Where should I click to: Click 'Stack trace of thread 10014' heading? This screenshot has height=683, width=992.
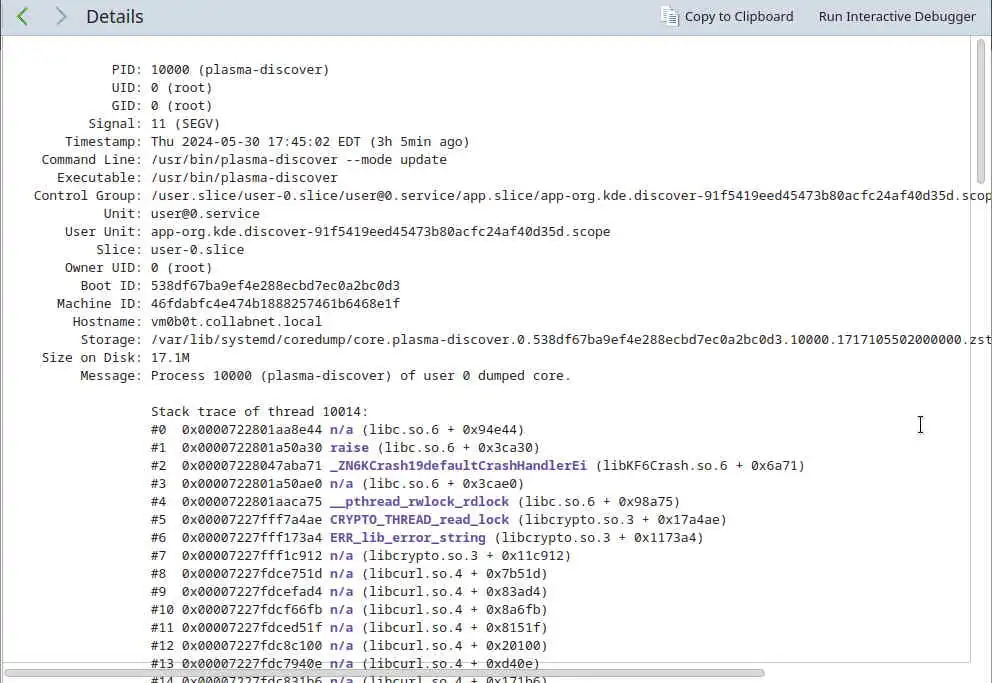click(259, 412)
